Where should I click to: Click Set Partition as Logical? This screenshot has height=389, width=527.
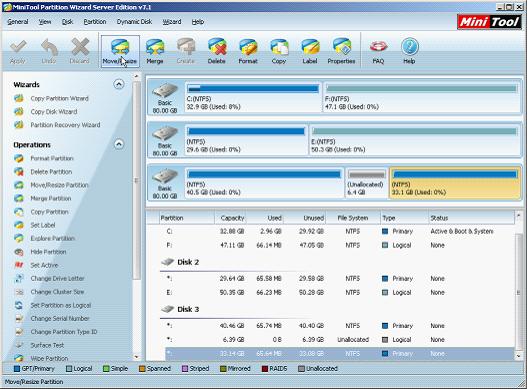tap(60, 305)
